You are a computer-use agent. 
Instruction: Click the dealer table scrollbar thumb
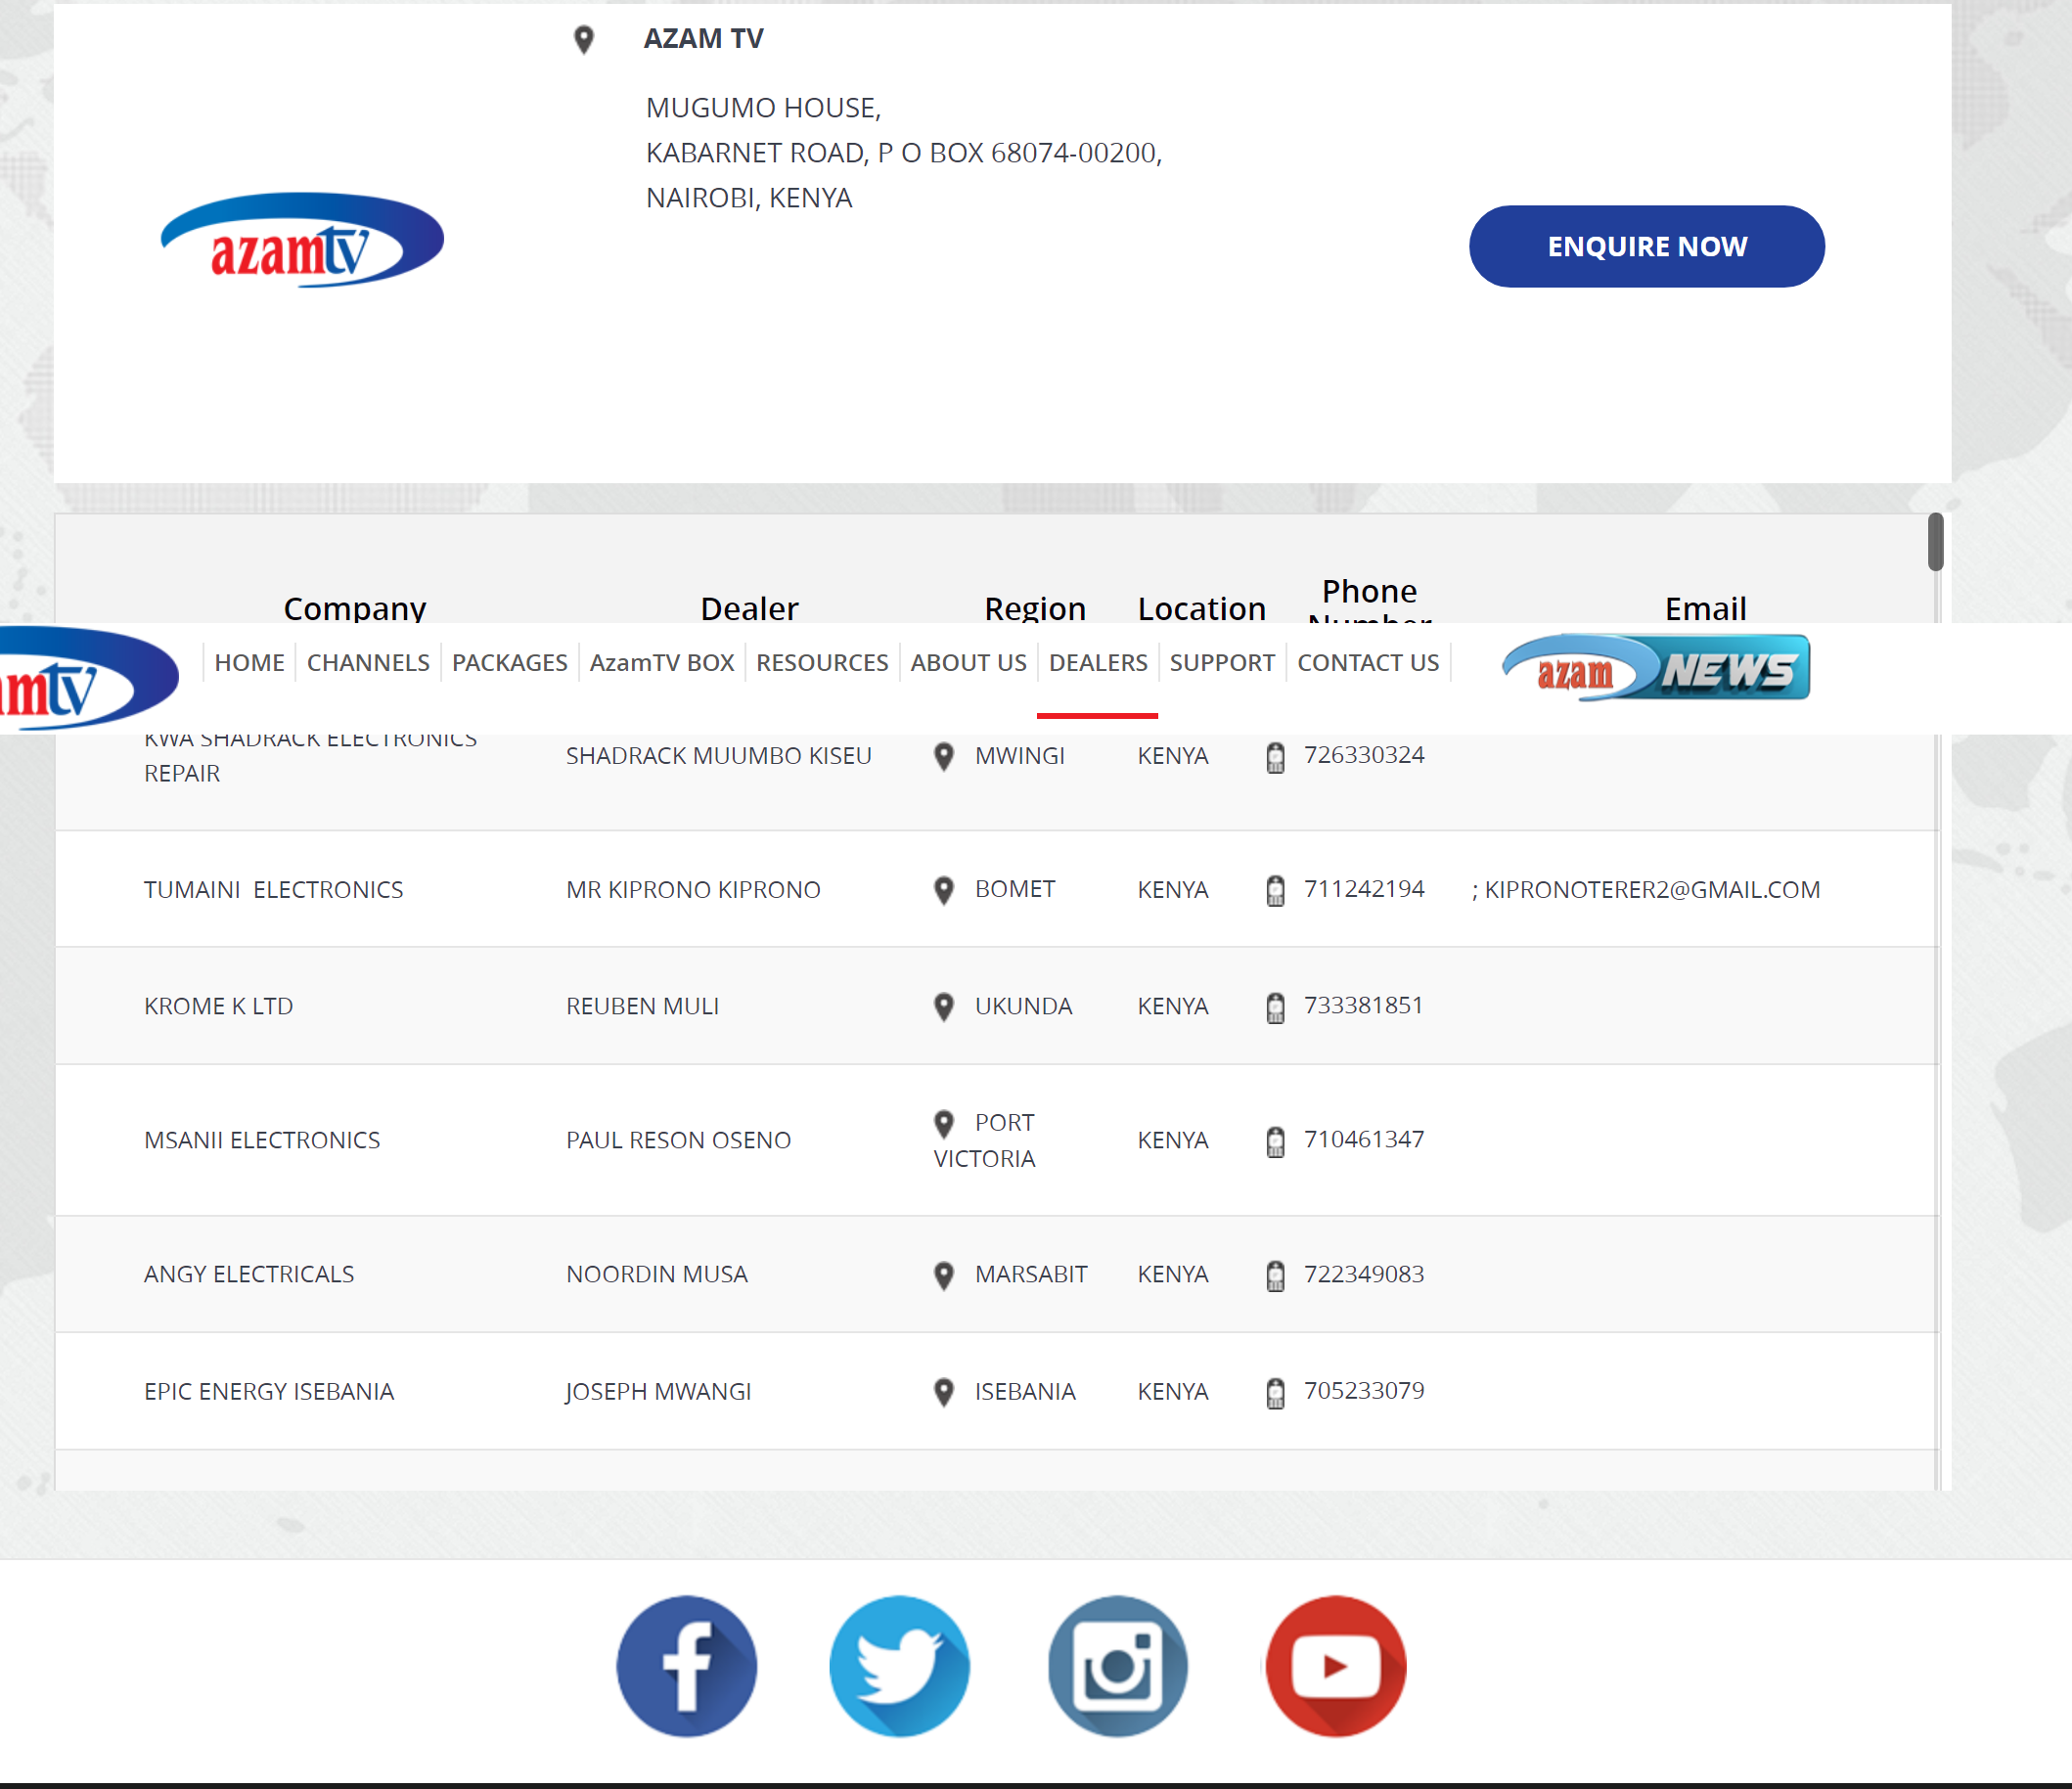point(1935,542)
